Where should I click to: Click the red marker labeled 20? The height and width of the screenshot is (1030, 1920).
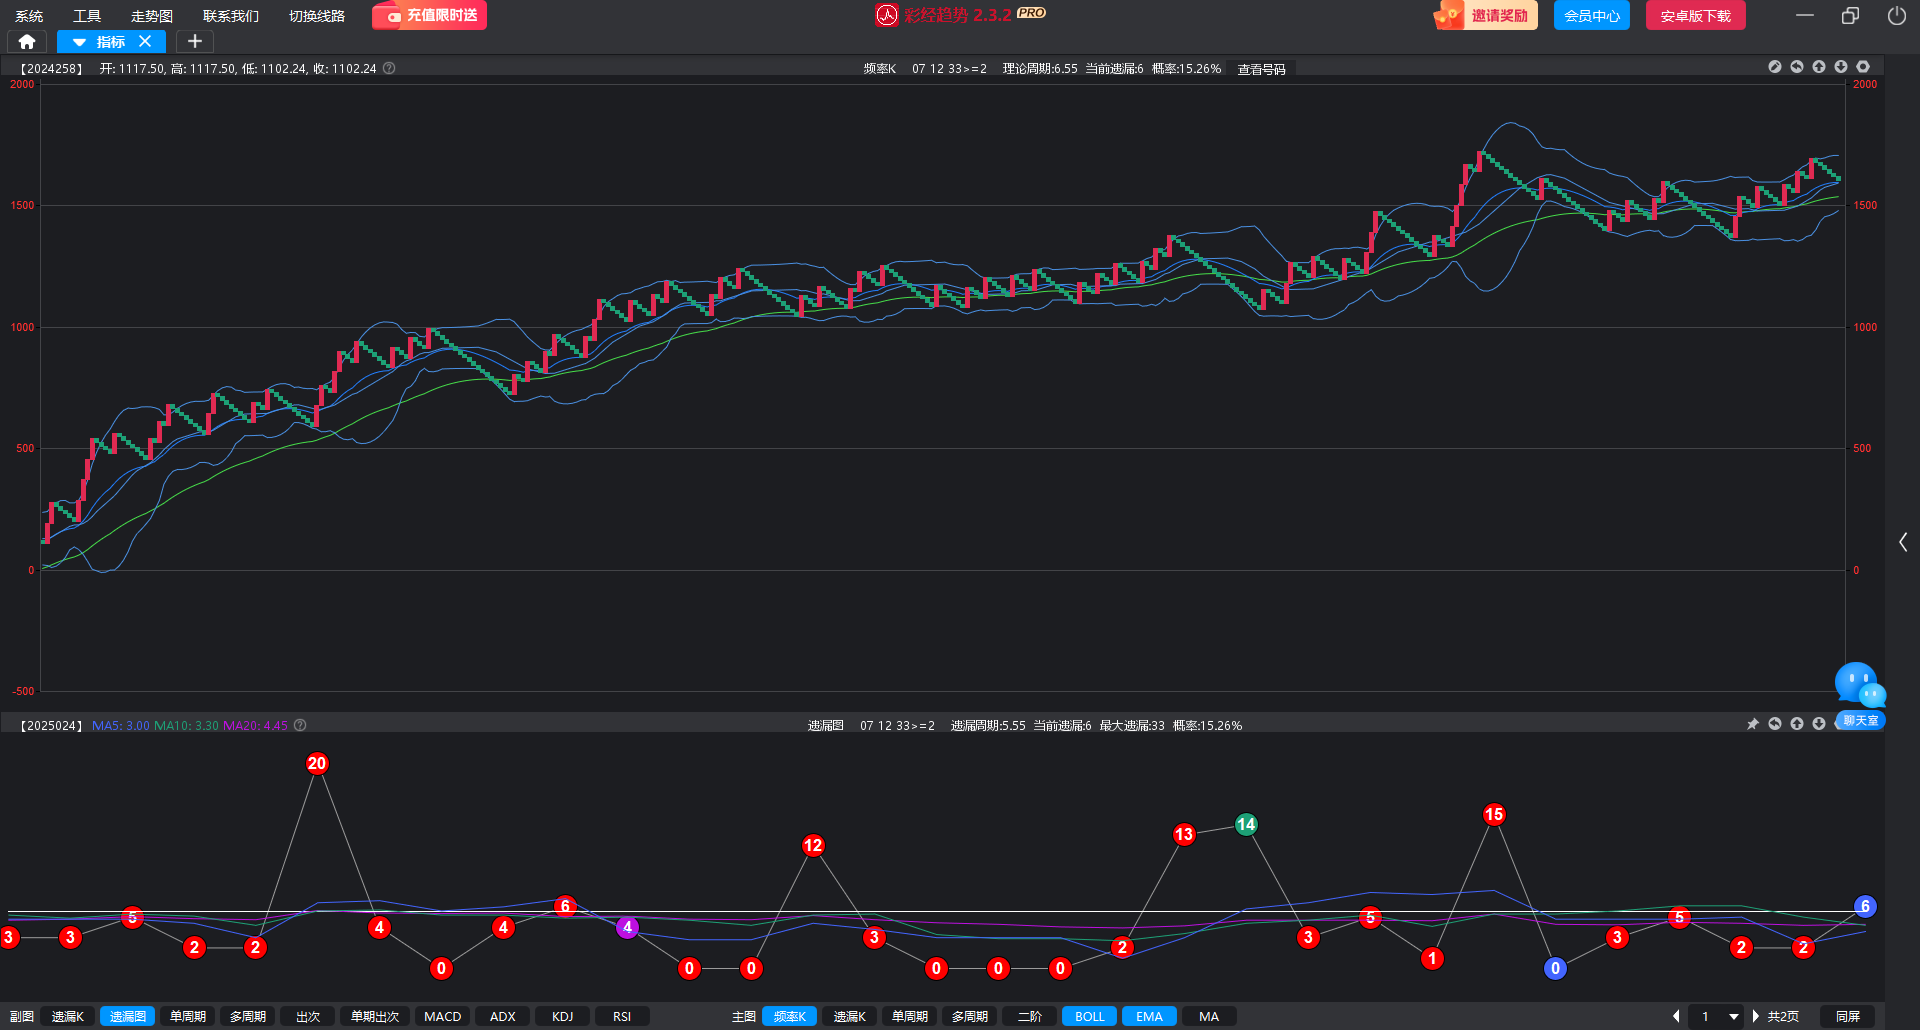pos(317,764)
